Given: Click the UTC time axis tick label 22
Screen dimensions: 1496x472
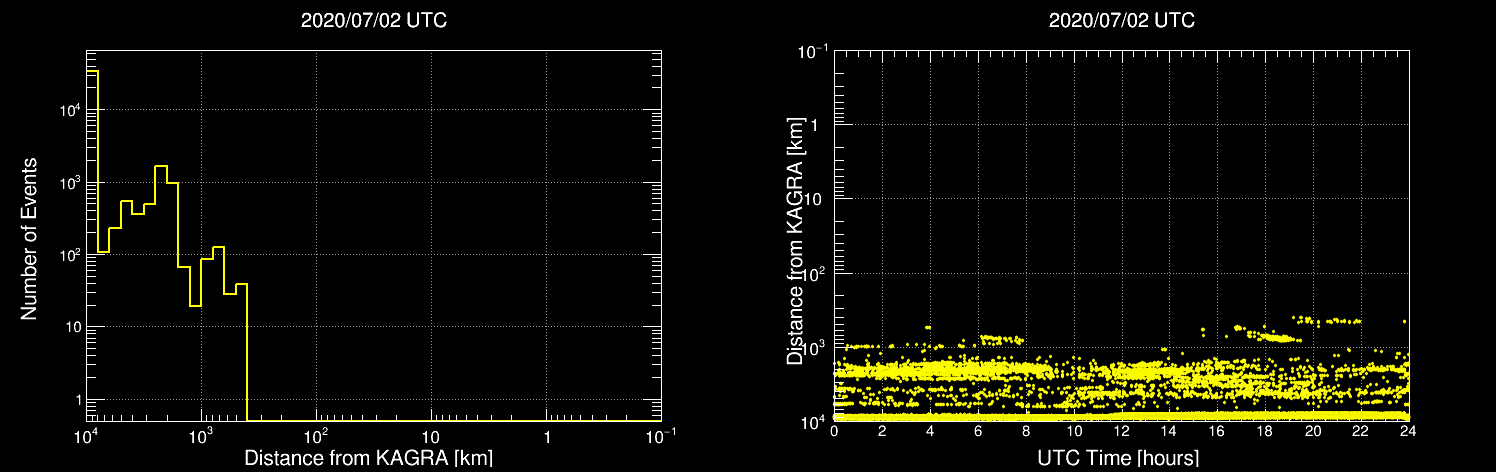Looking at the screenshot, I should [x=1360, y=431].
